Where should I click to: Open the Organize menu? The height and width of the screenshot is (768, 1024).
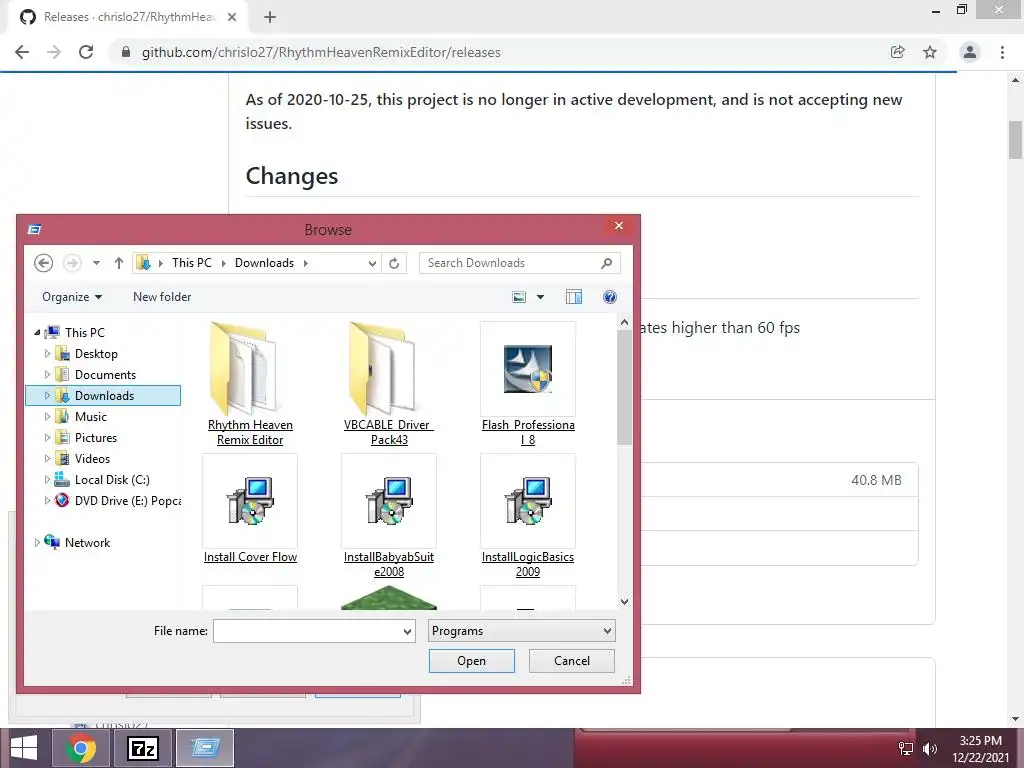[72, 297]
